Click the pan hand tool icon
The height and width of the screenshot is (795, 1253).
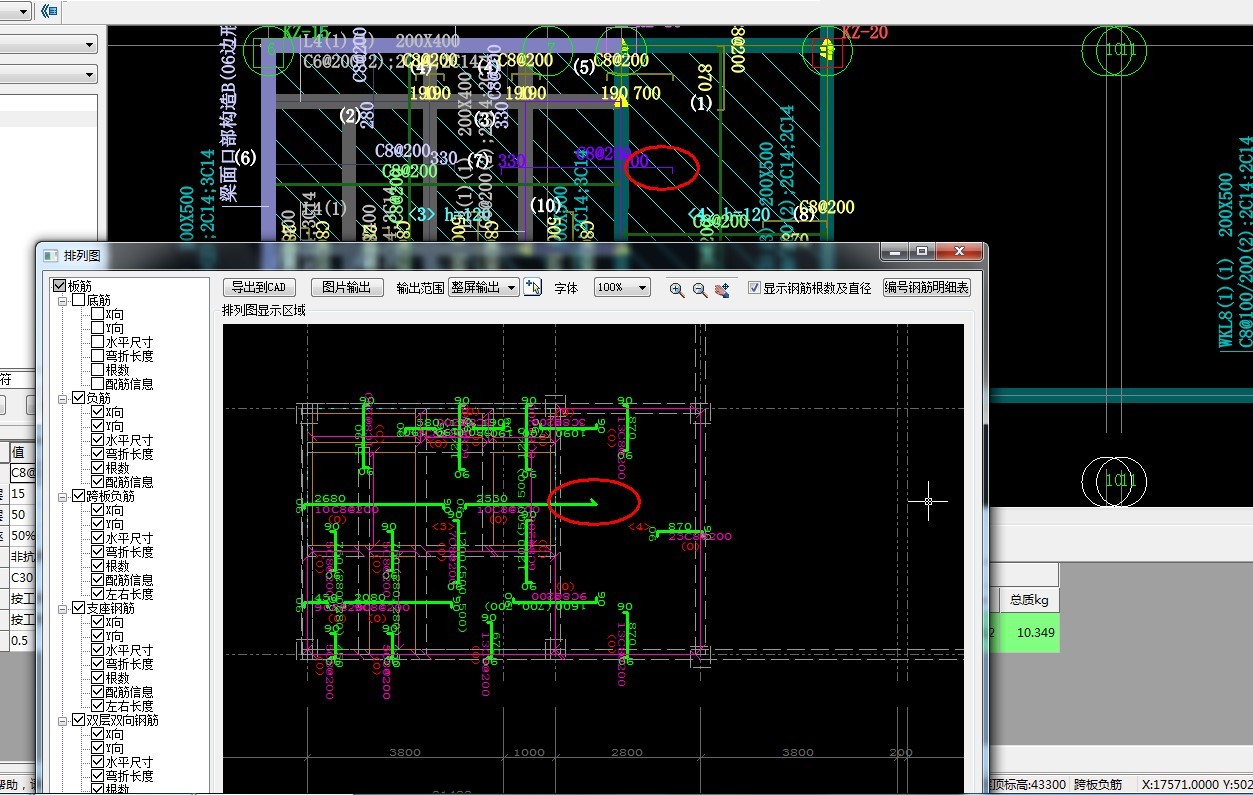point(723,289)
